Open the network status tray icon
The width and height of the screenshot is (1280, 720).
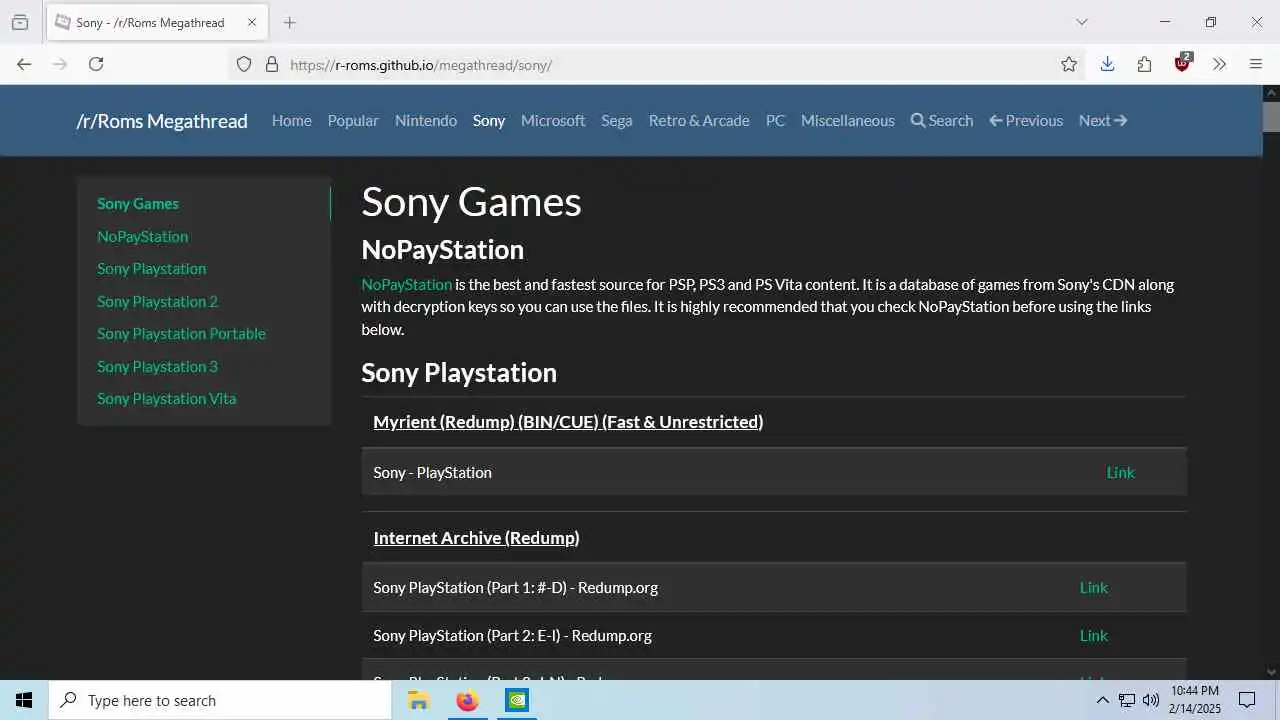click(x=1127, y=700)
